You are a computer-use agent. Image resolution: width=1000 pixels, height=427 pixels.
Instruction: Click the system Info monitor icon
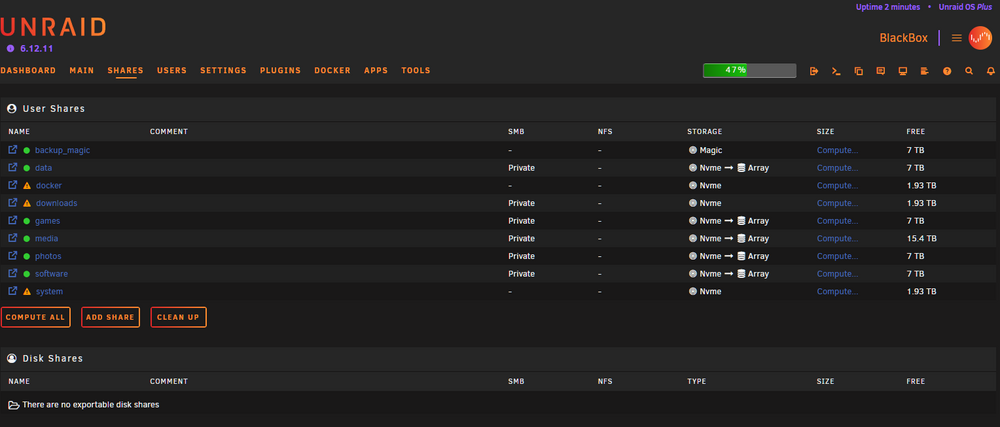pos(902,71)
